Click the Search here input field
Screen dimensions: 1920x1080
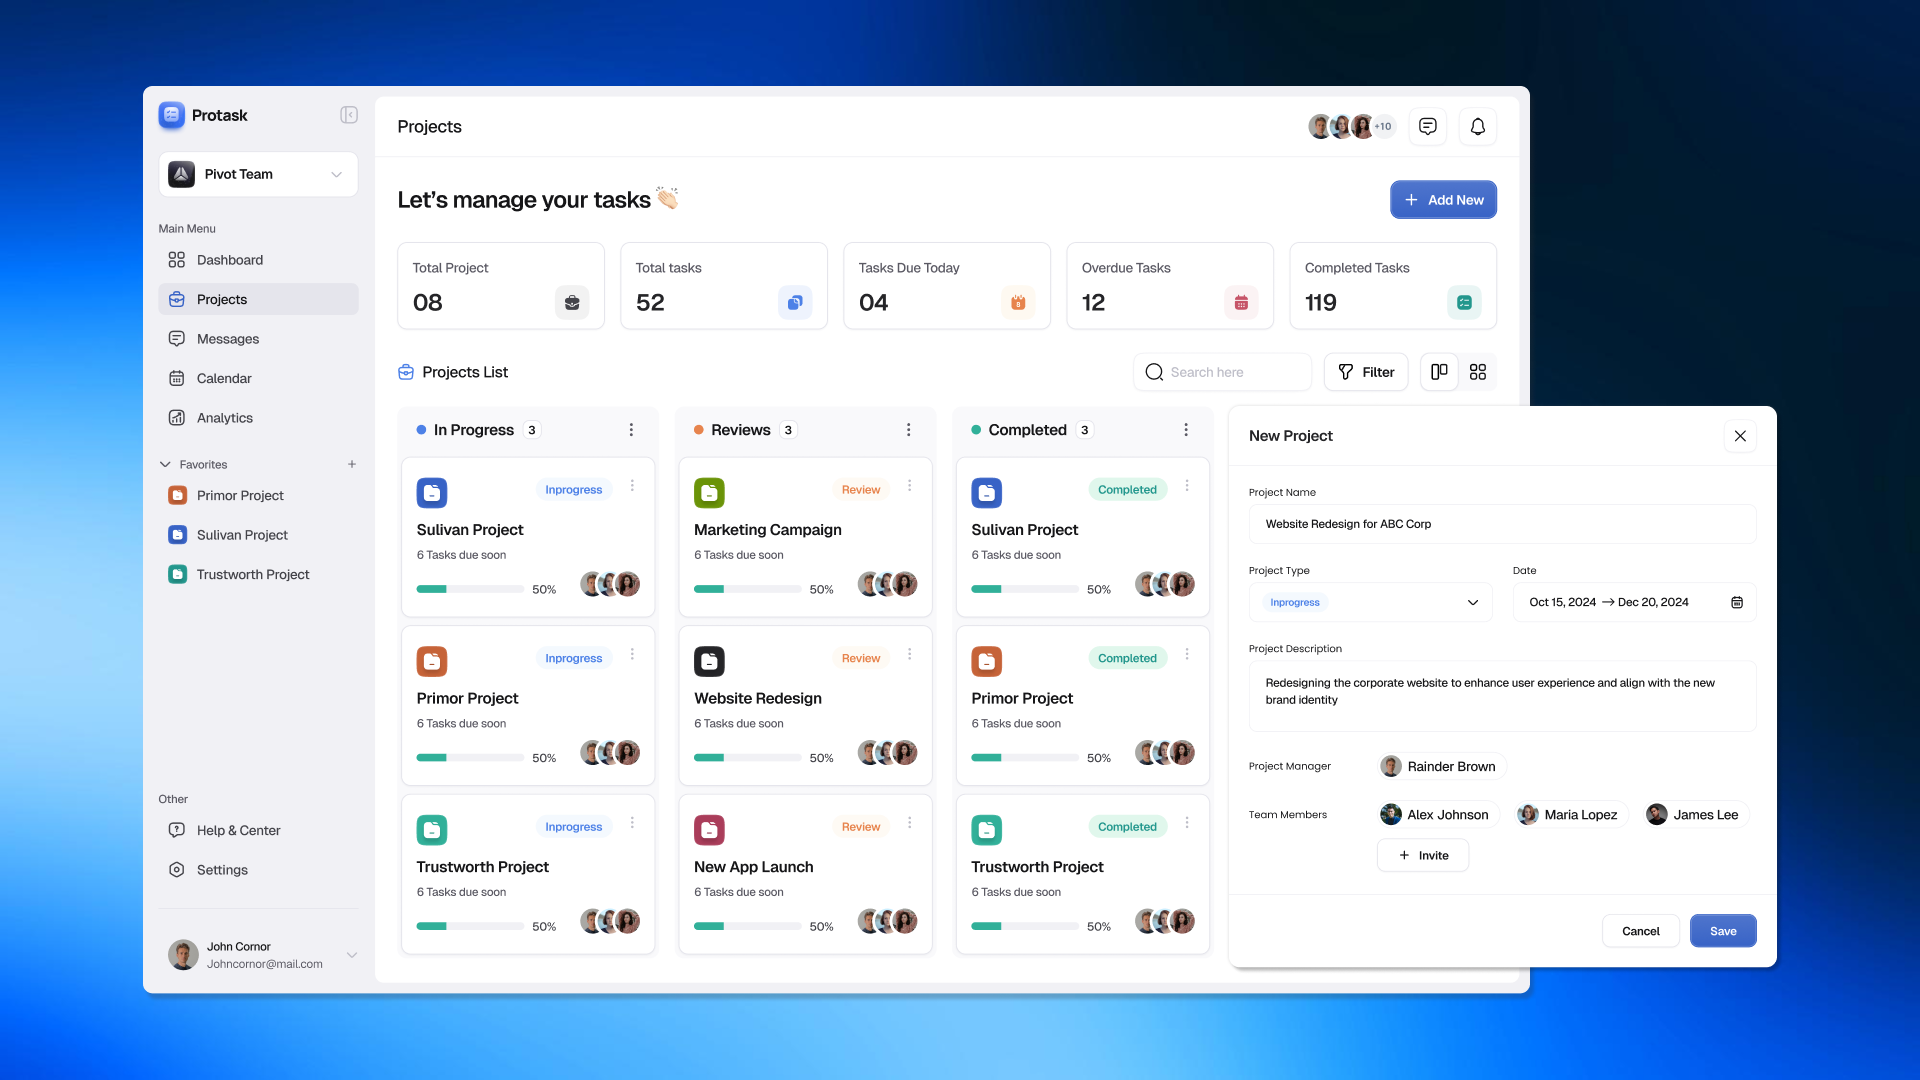pyautogui.click(x=1220, y=371)
